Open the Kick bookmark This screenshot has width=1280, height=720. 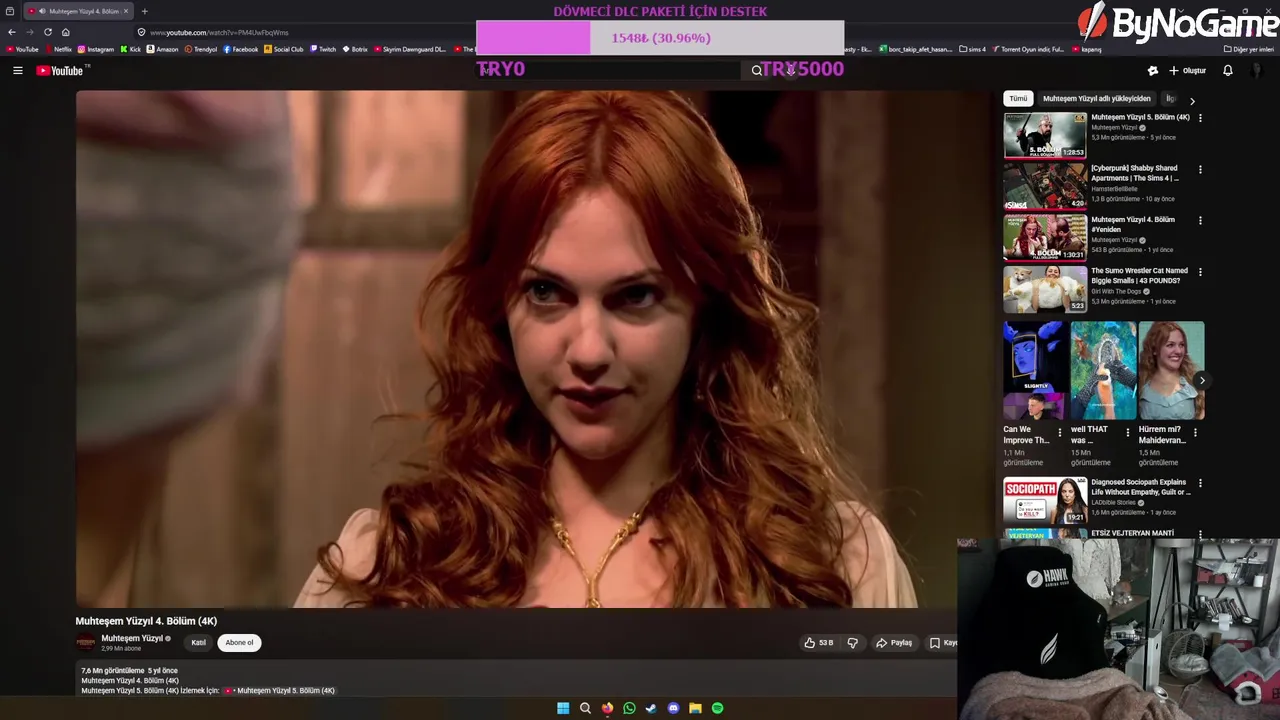coord(131,49)
